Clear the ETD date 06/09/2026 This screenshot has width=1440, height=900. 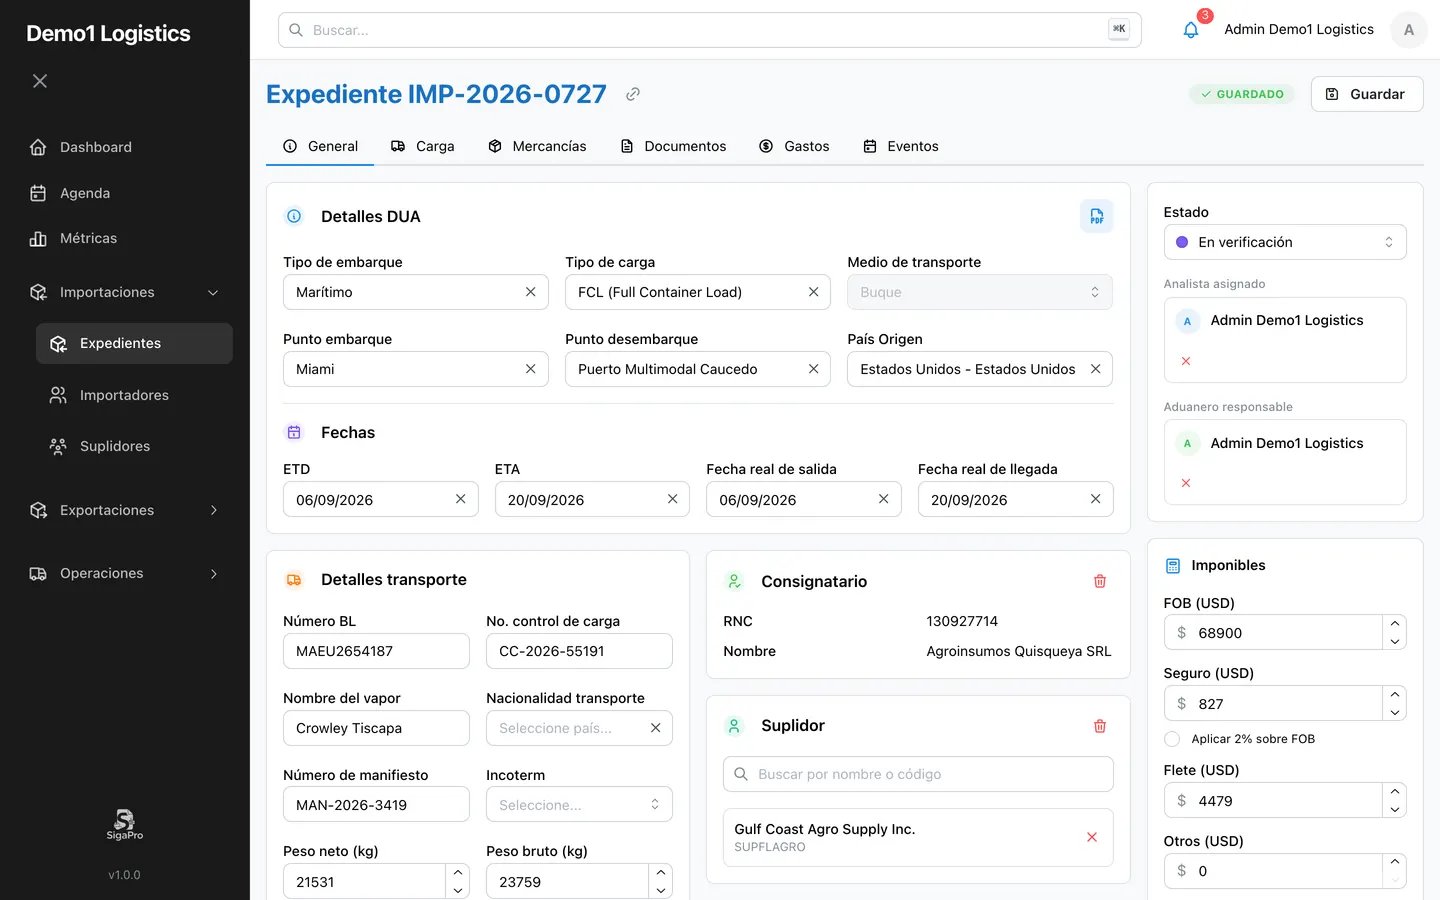461,499
